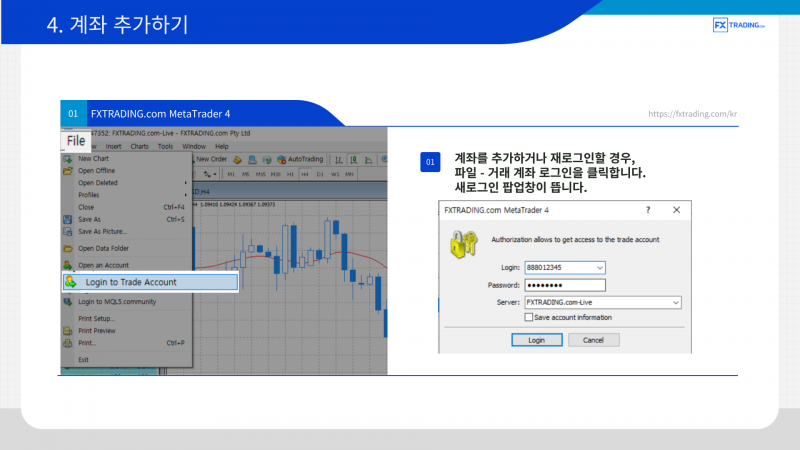
Task: Click the Print Preview icon
Action: click(67, 331)
